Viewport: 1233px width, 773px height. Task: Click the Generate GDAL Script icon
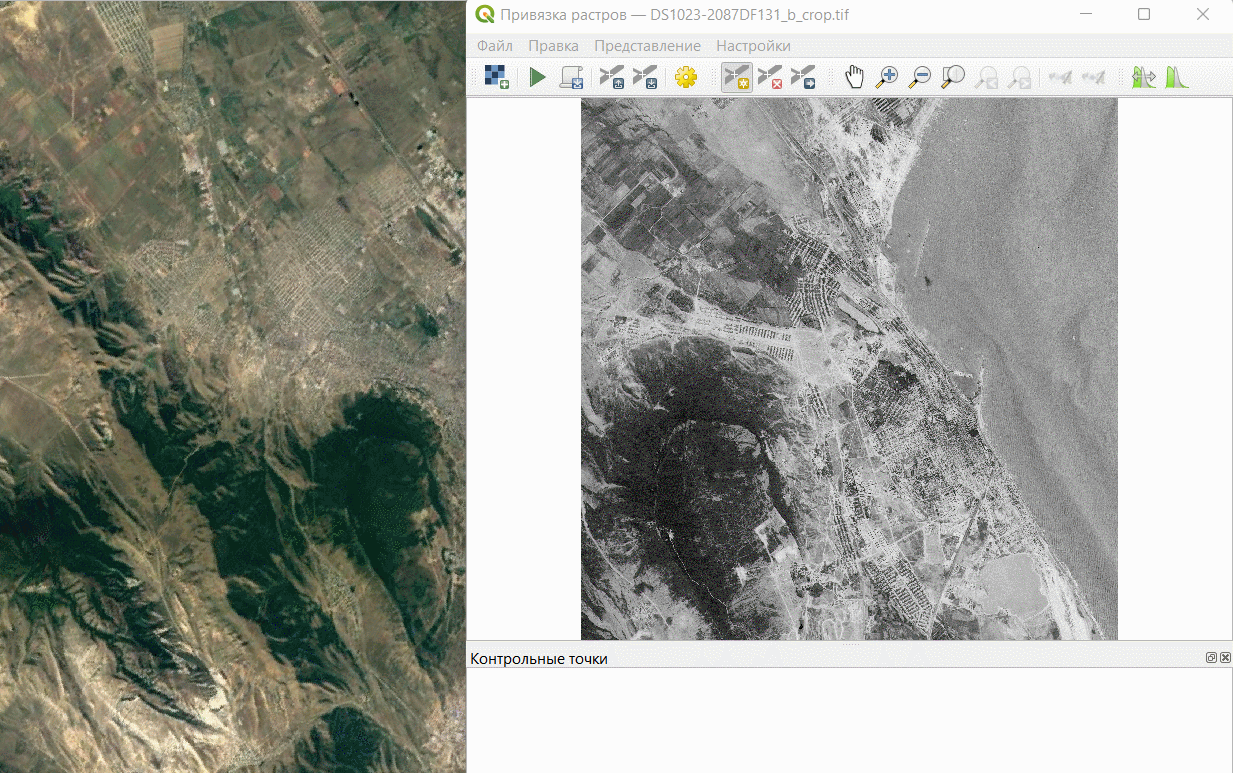tap(571, 77)
